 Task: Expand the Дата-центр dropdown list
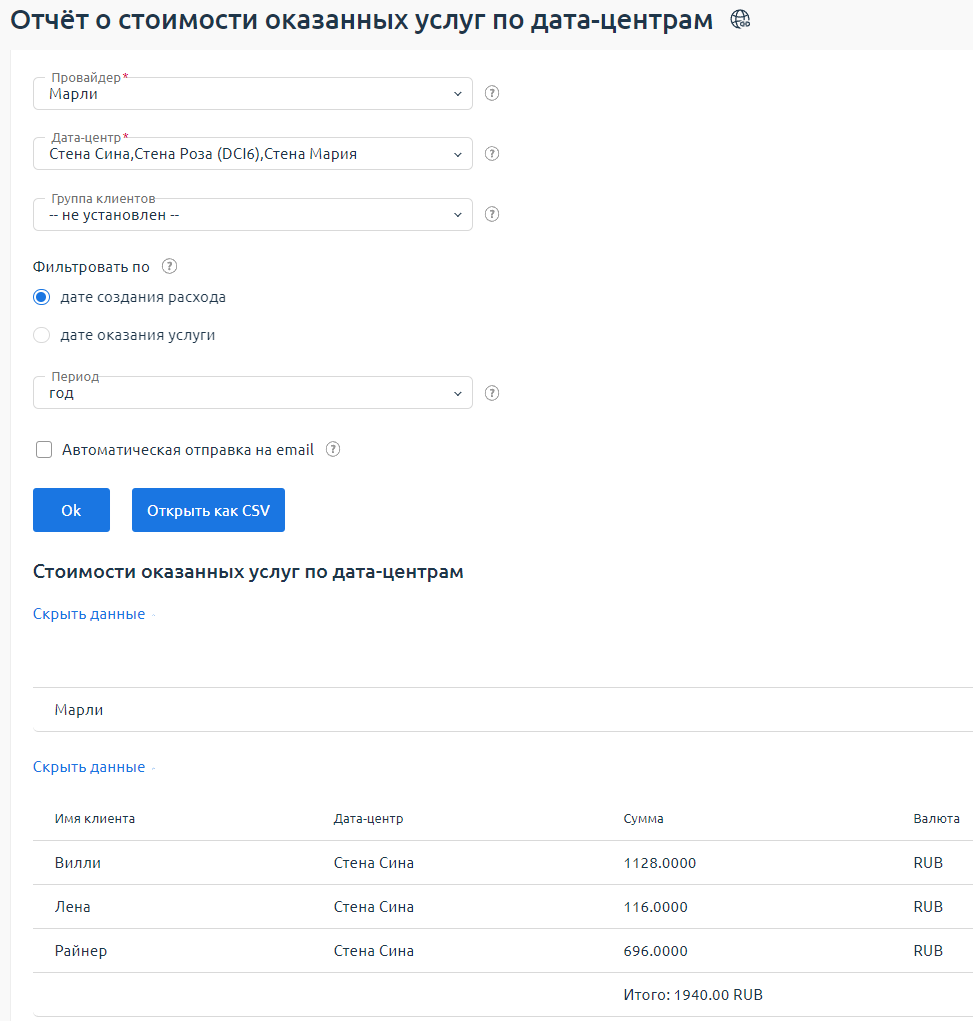click(x=252, y=154)
